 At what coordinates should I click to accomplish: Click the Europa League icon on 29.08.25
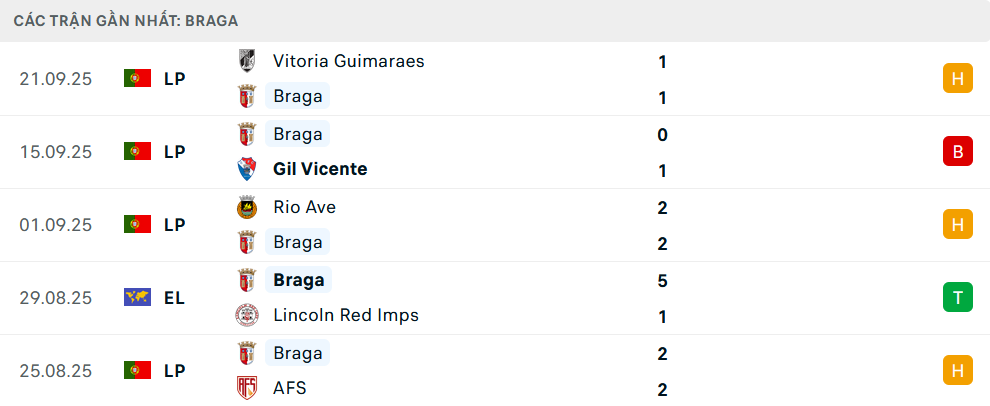click(x=137, y=297)
